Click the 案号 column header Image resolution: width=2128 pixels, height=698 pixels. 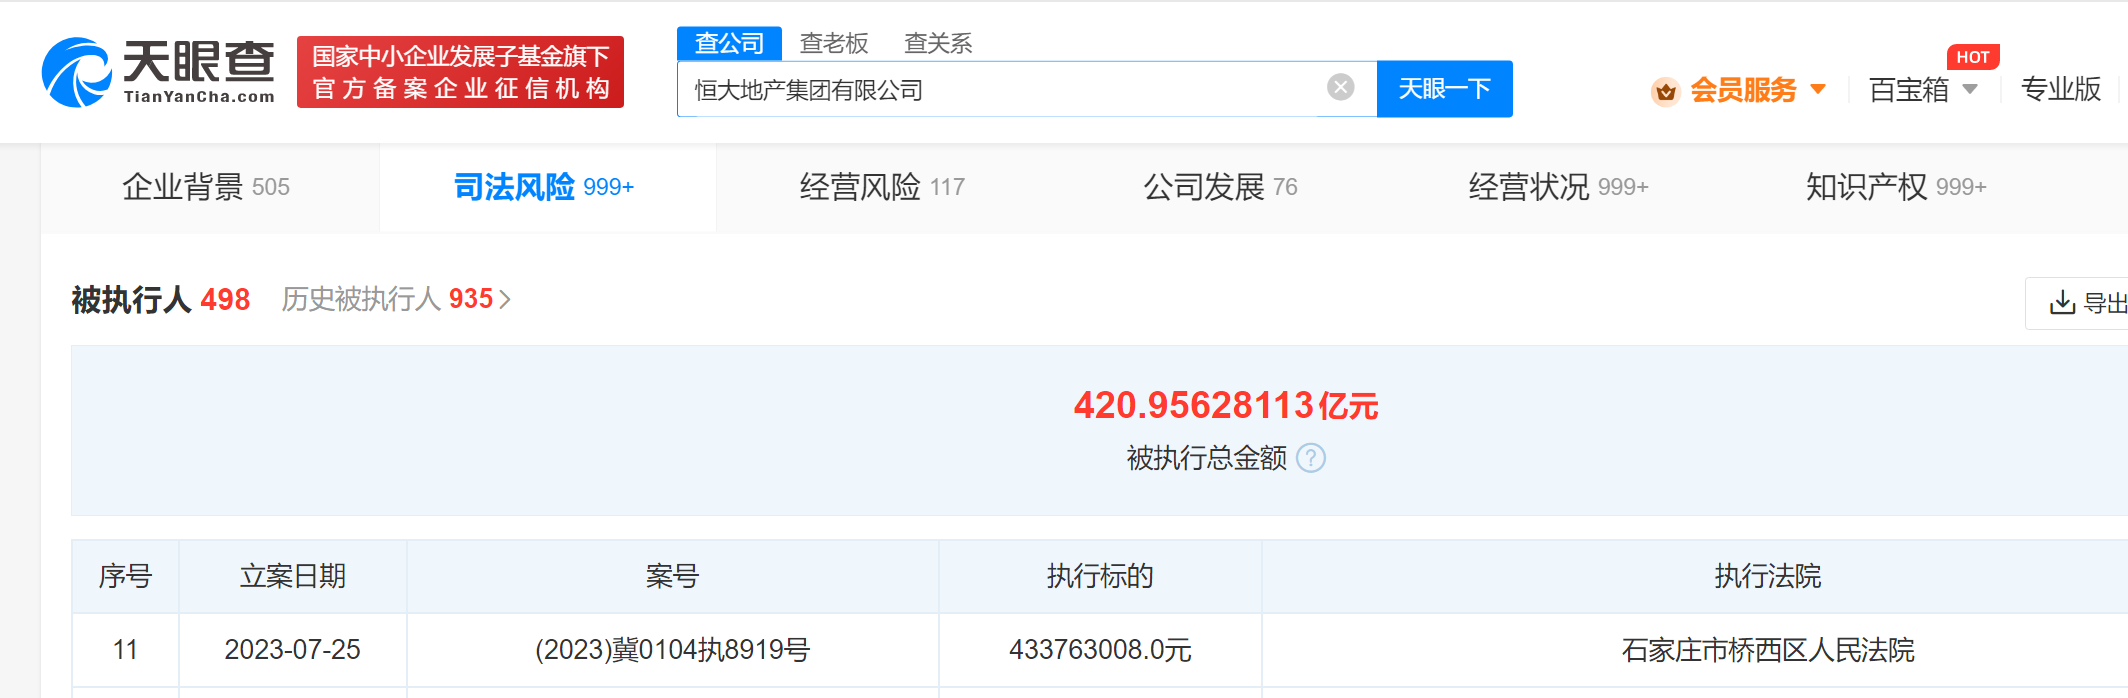tap(672, 576)
